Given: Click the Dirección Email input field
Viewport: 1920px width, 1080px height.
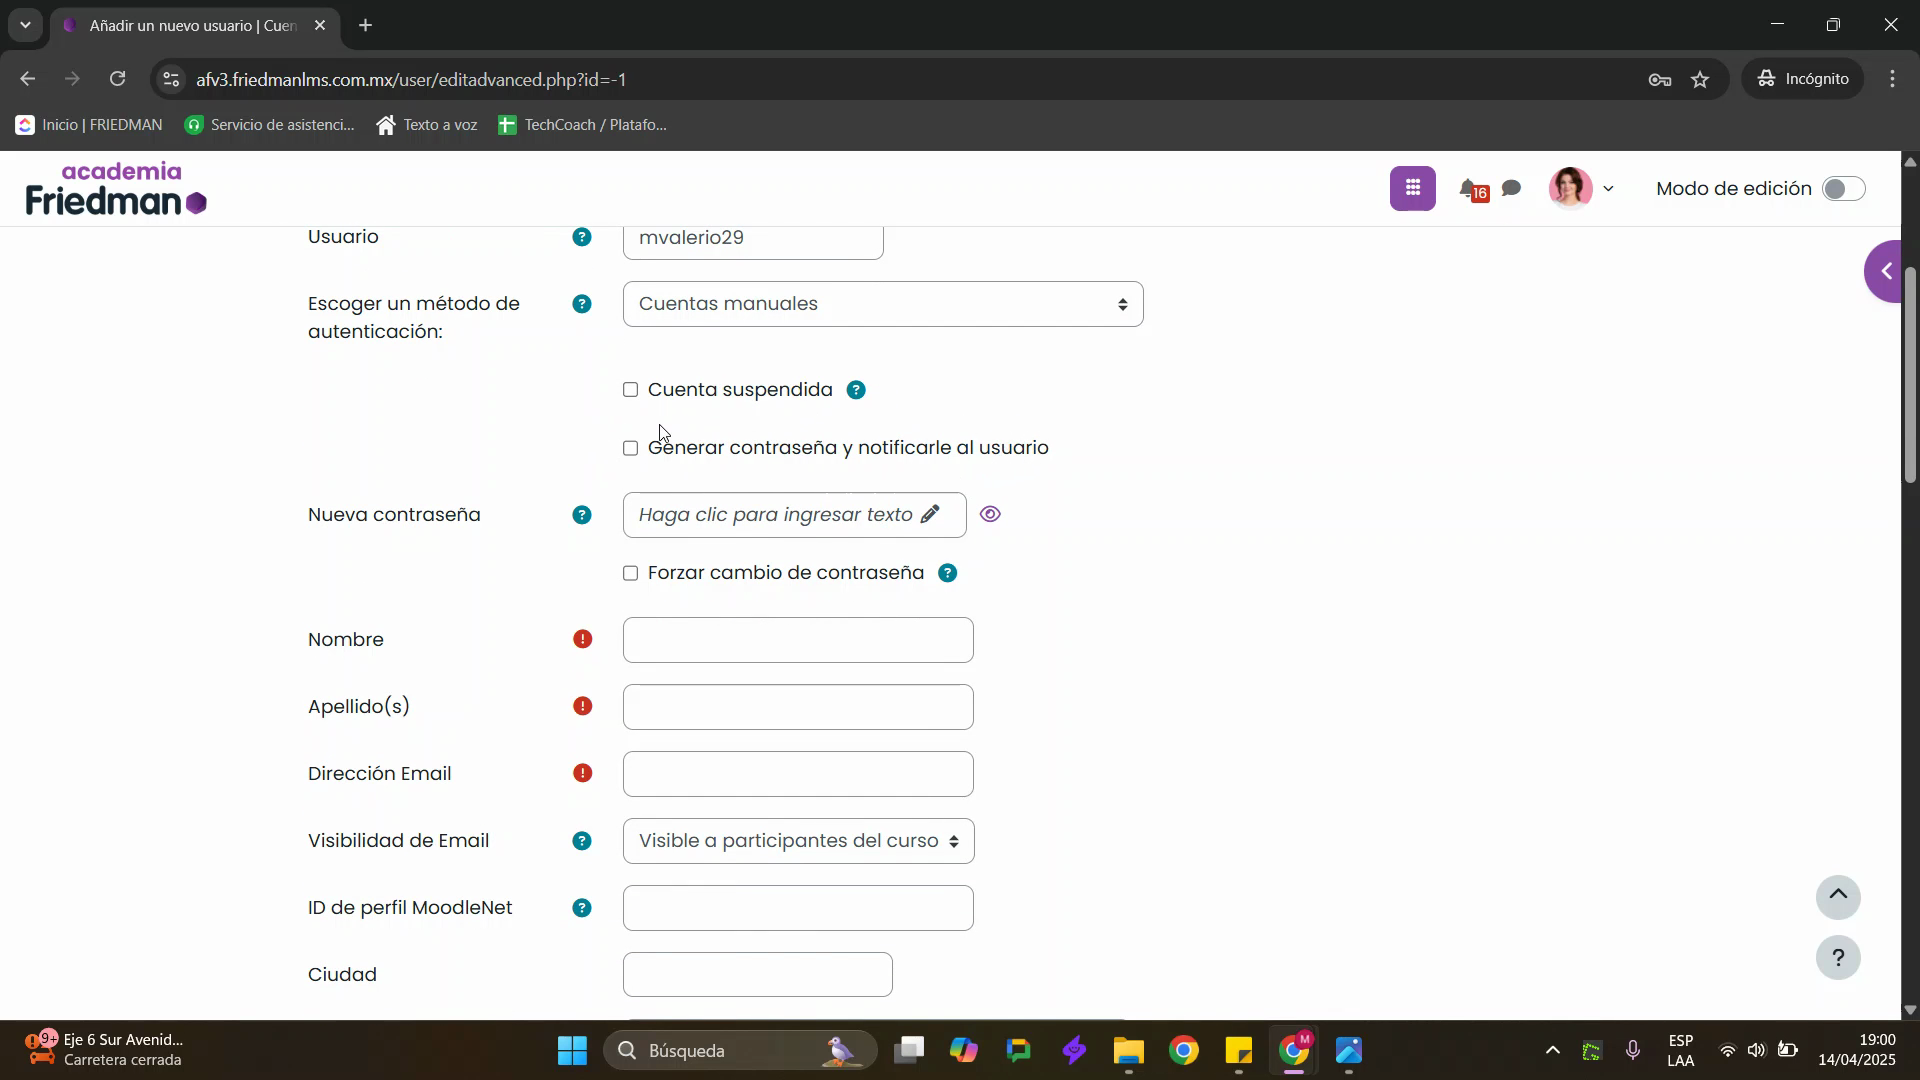Looking at the screenshot, I should click(x=798, y=774).
